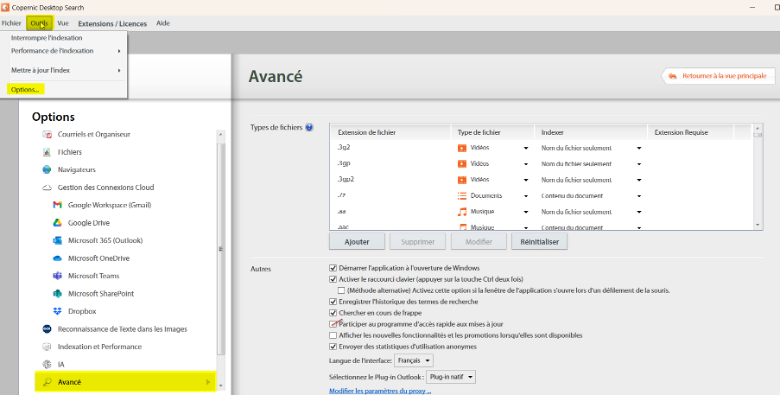780x395 pixels.
Task: Open the Google Workspace (Gmail) icon
Action: pyautogui.click(x=57, y=205)
